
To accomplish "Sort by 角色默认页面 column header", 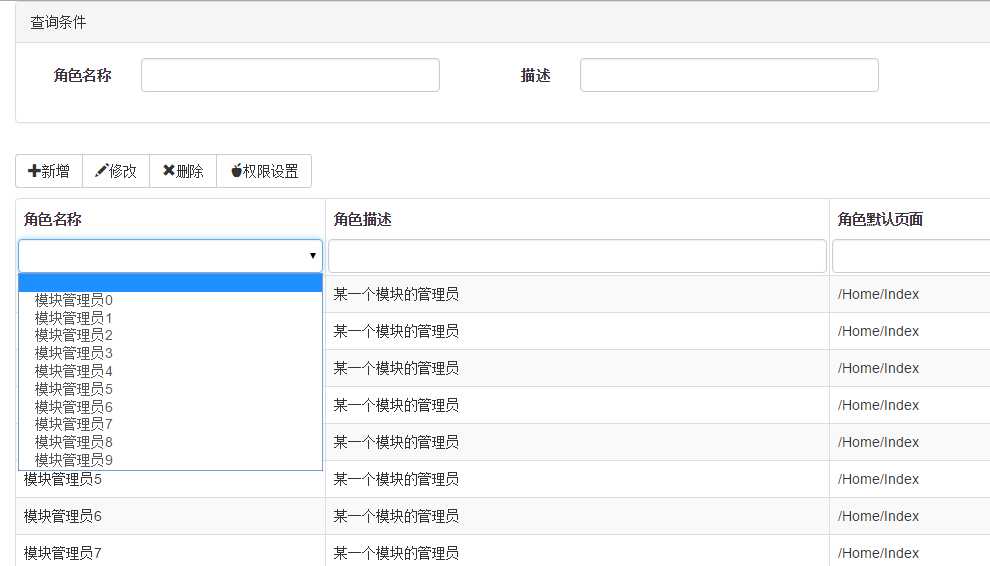I will pyautogui.click(x=880, y=219).
